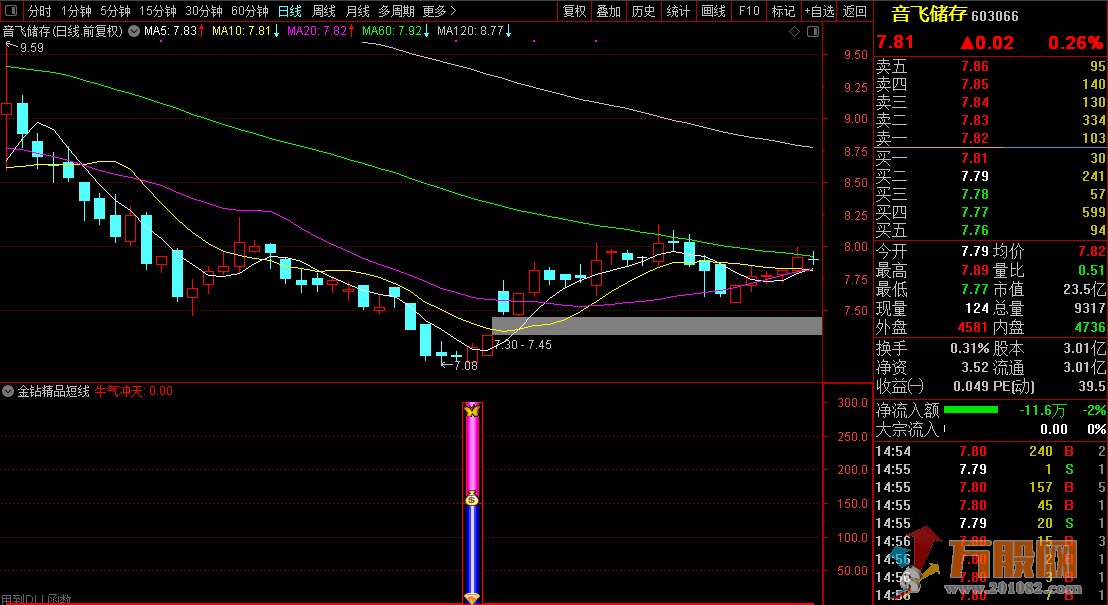Click the 最低 7.77 value
This screenshot has width=1108, height=605.
[974, 289]
